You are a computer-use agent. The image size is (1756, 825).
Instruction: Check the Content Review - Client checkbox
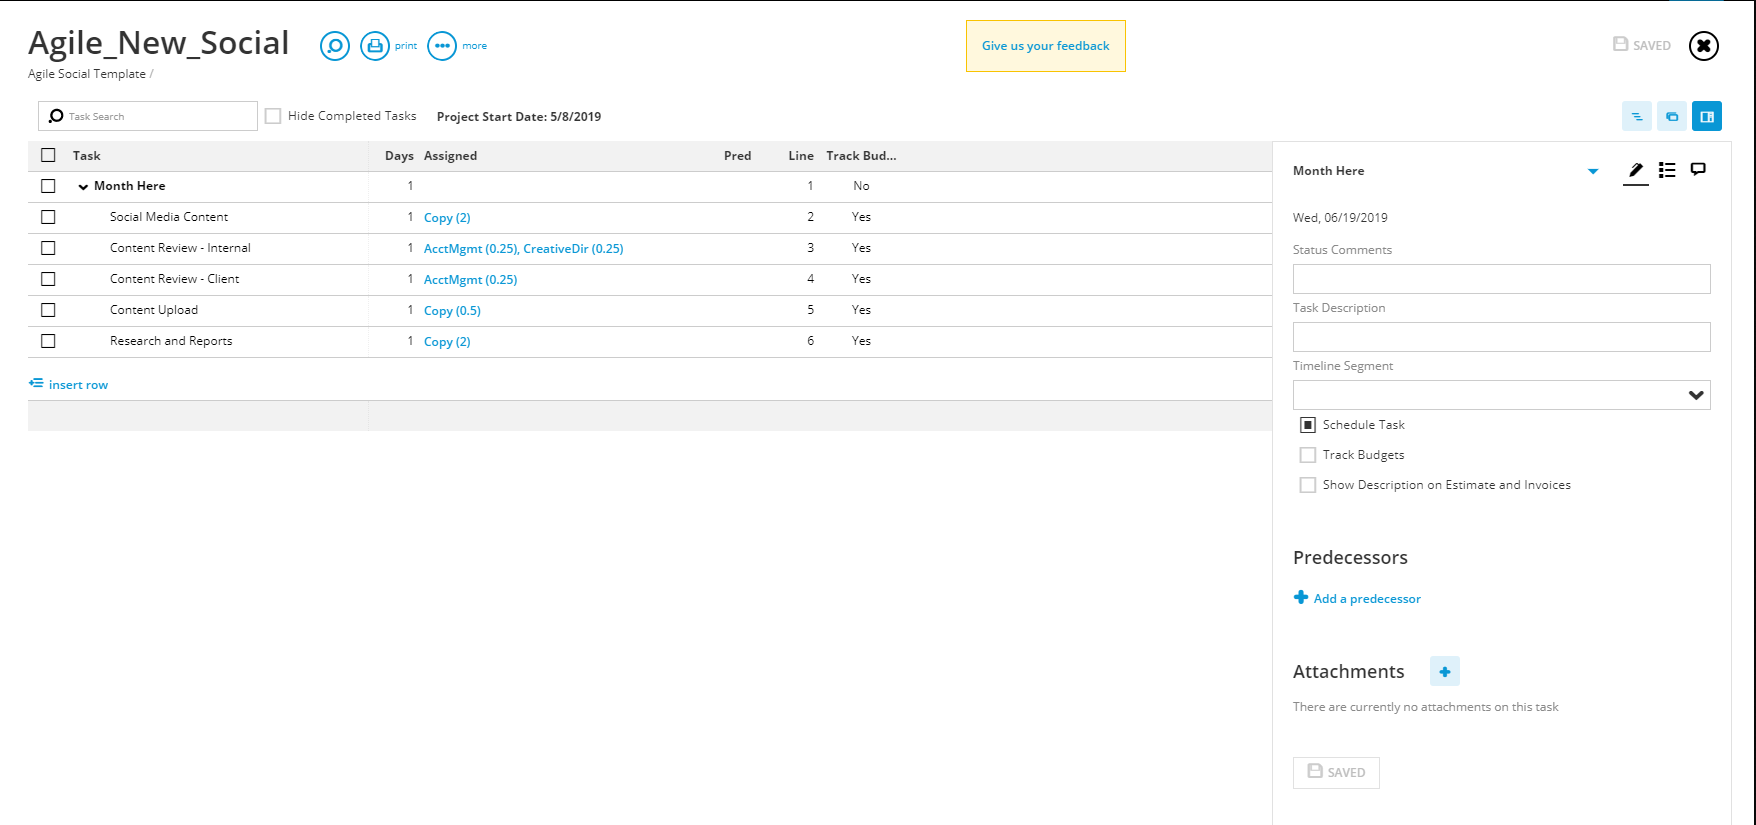click(48, 279)
